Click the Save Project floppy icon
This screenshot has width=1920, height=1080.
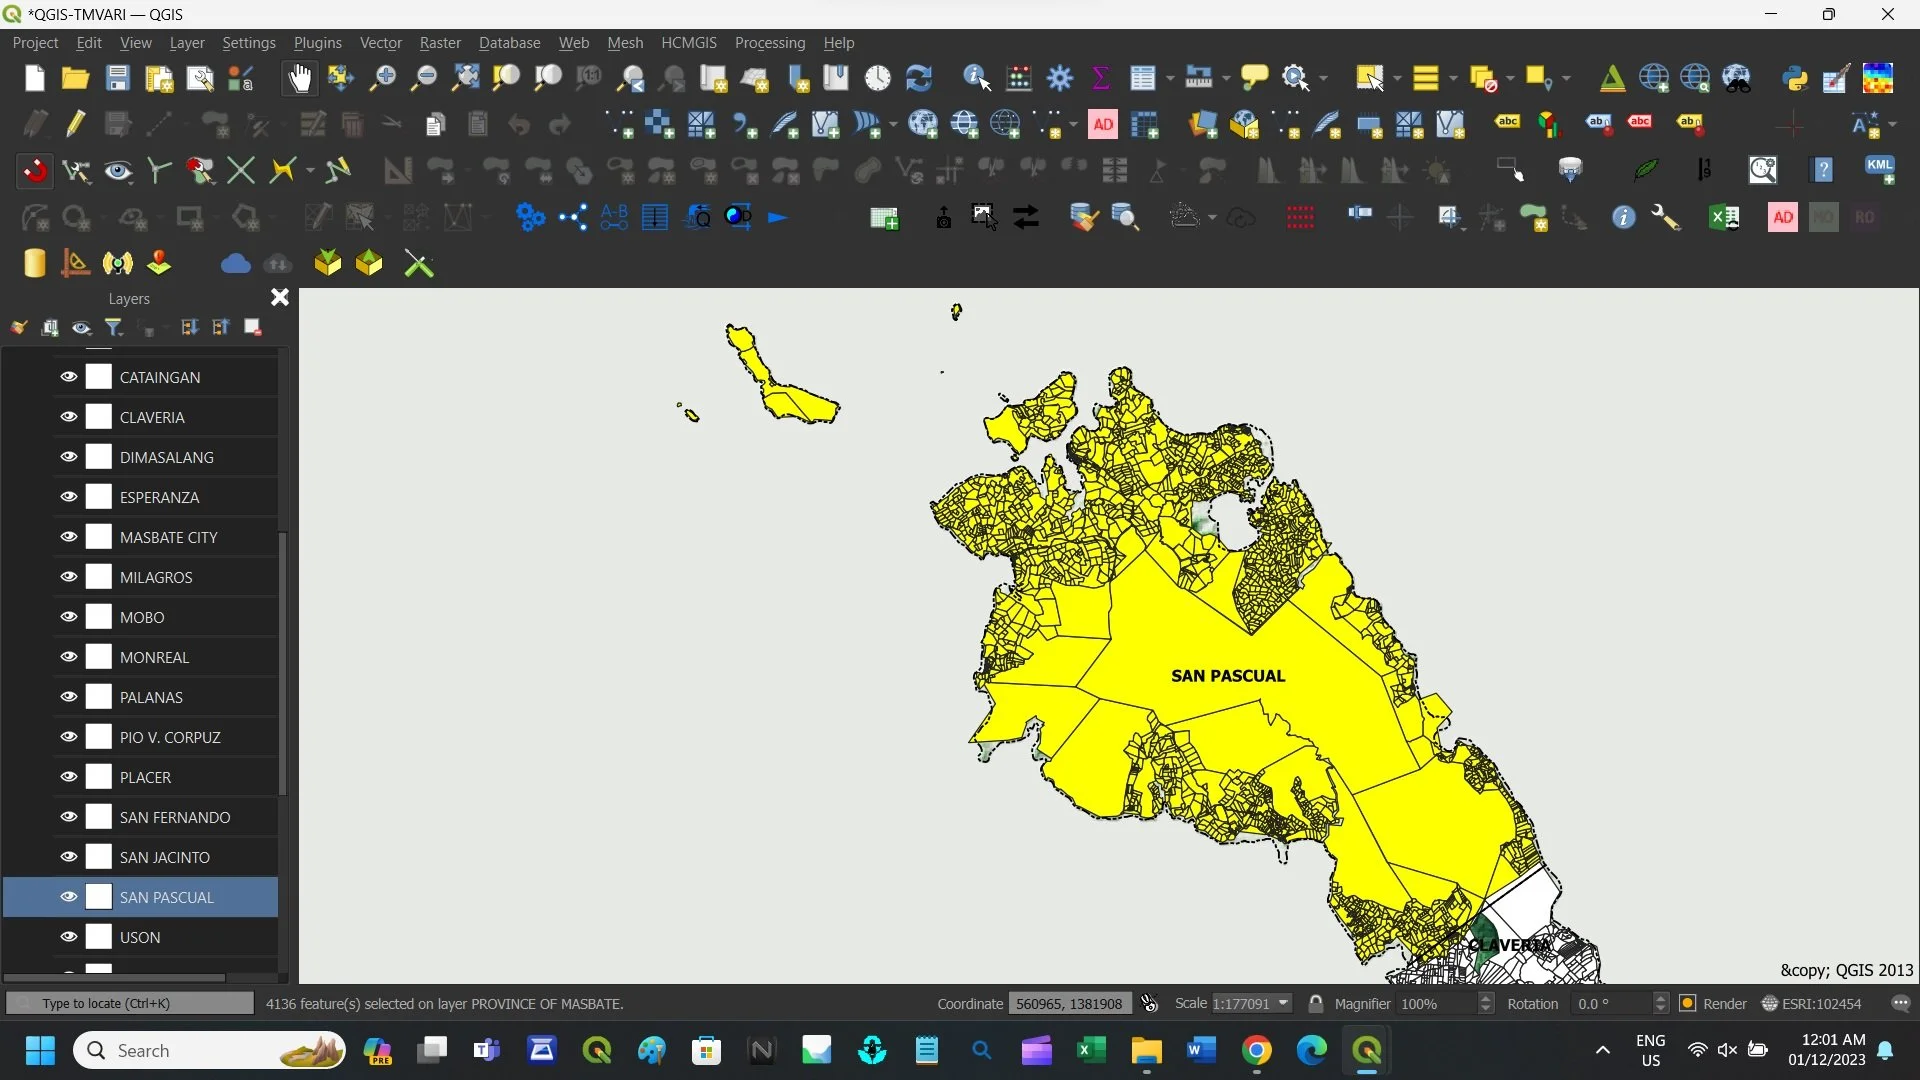[117, 78]
